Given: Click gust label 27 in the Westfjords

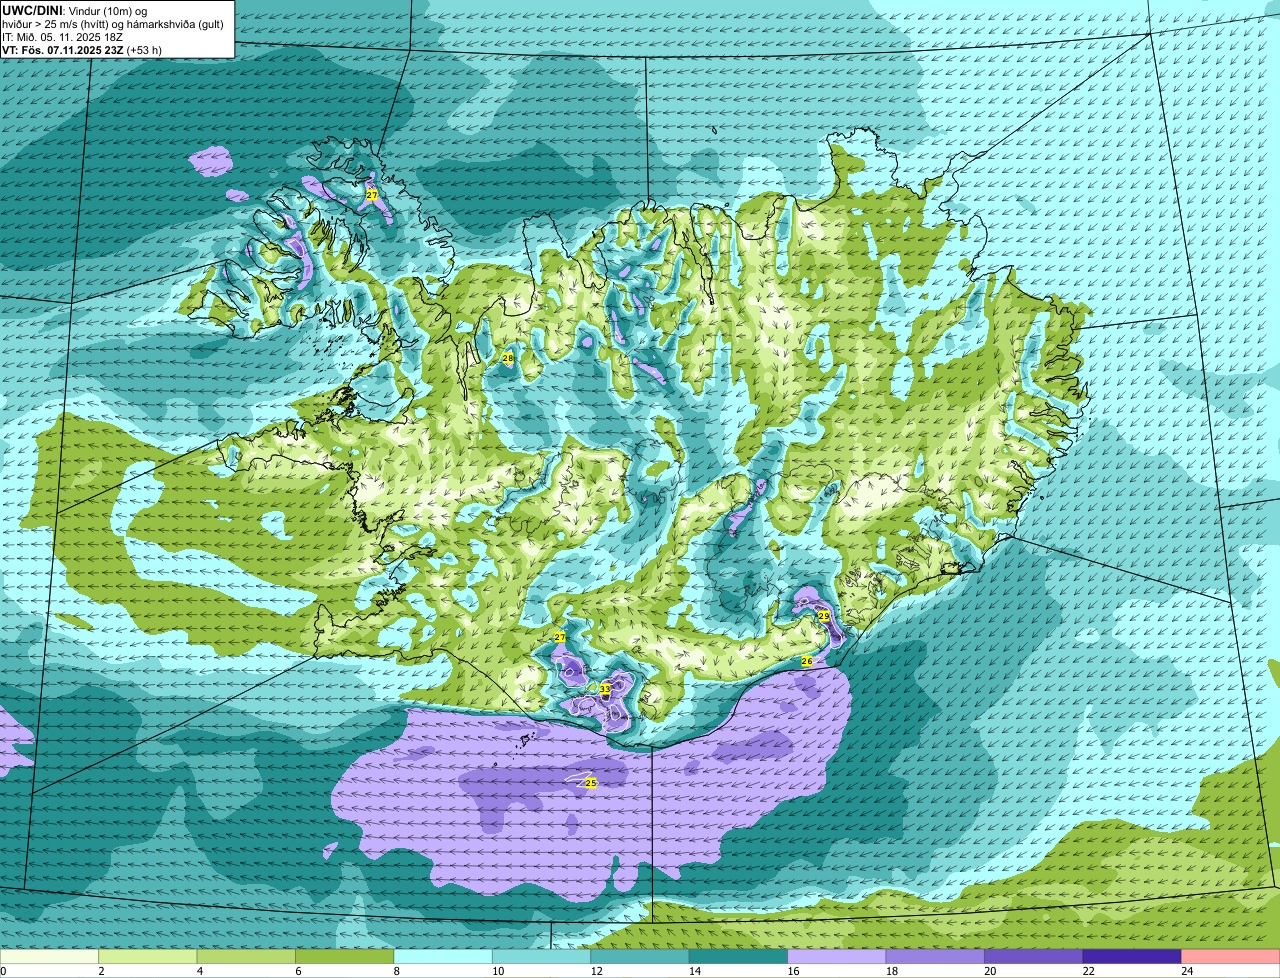Looking at the screenshot, I should point(372,195).
